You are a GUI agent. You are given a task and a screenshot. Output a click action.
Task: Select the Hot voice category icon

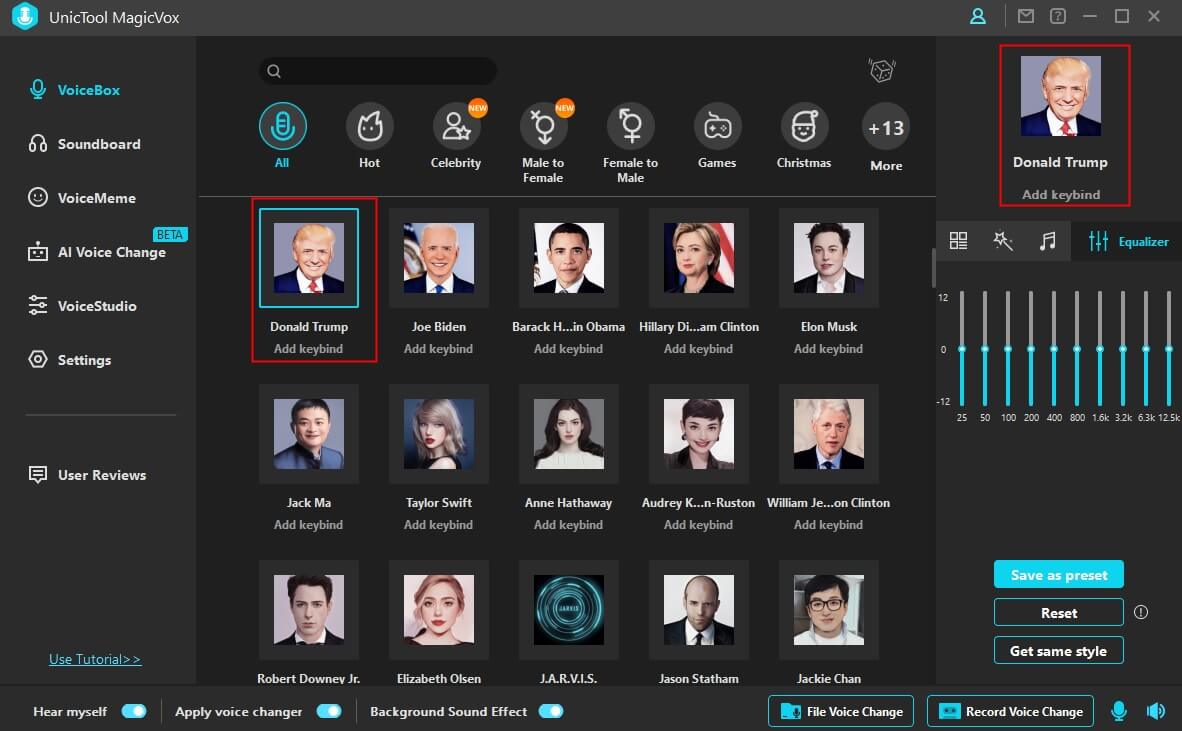click(x=369, y=127)
